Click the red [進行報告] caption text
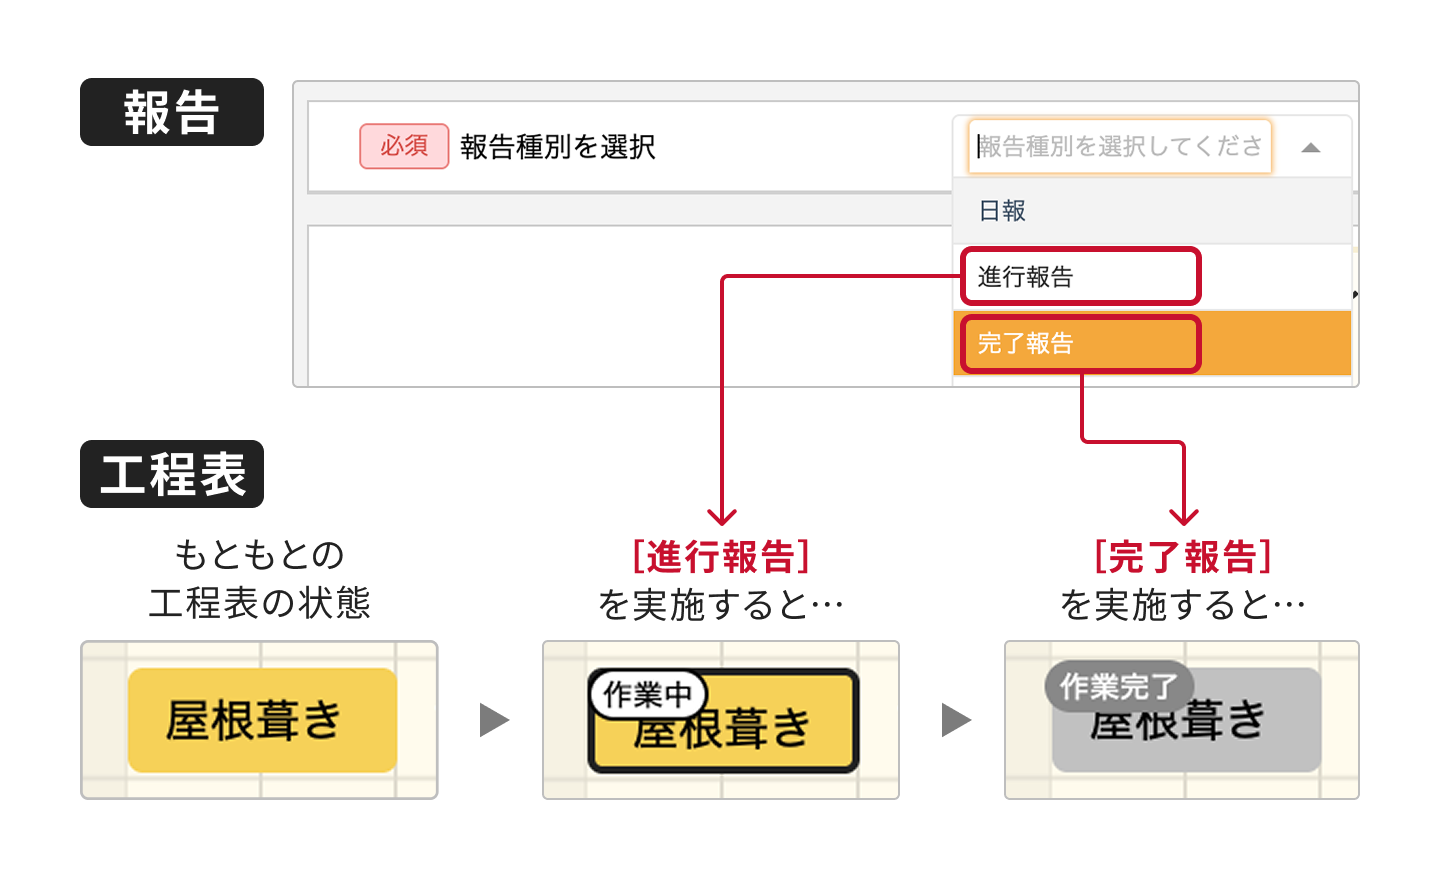1440x880 pixels. click(721, 557)
